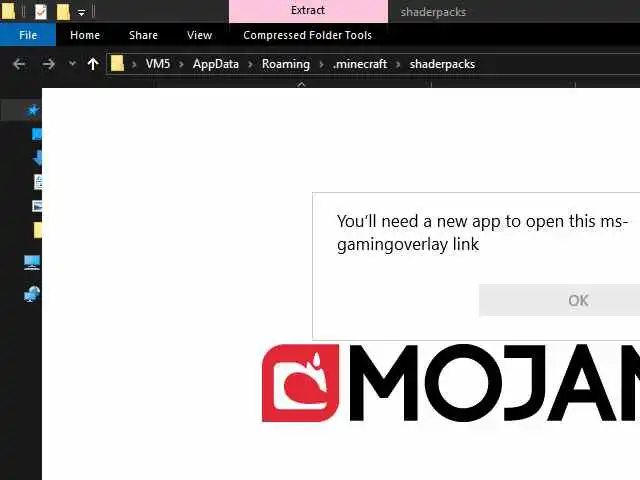Viewport: 640px width, 480px height.
Task: Click the shaderpacks breadcrumb segment
Action: tap(442, 64)
